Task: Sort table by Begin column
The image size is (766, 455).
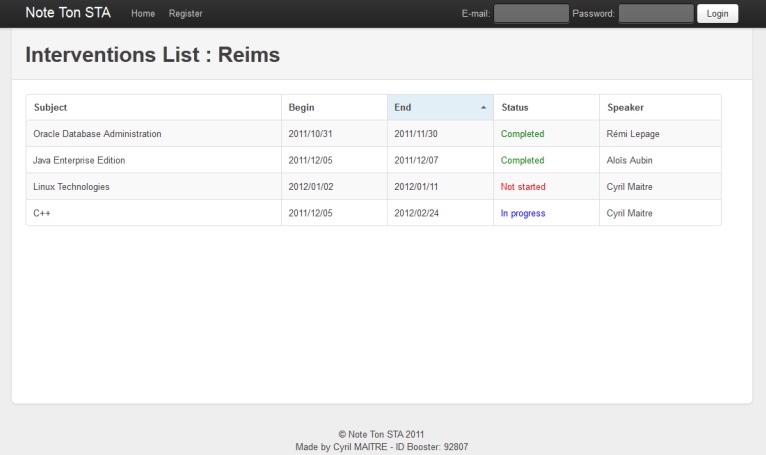Action: point(334,108)
